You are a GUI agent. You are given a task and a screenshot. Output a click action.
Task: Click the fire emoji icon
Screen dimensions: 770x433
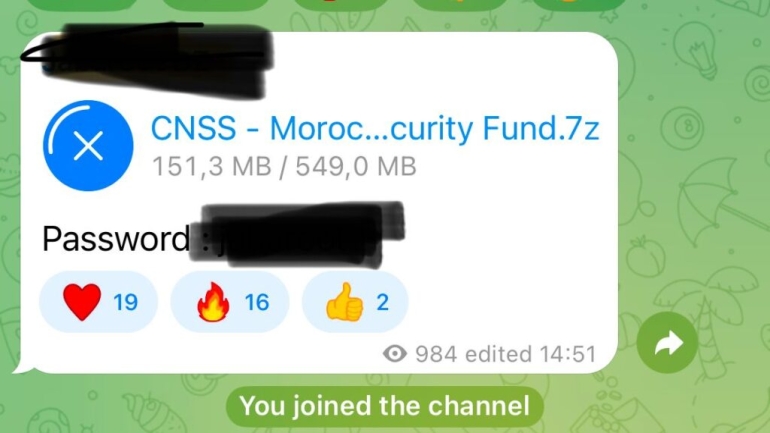tap(213, 302)
